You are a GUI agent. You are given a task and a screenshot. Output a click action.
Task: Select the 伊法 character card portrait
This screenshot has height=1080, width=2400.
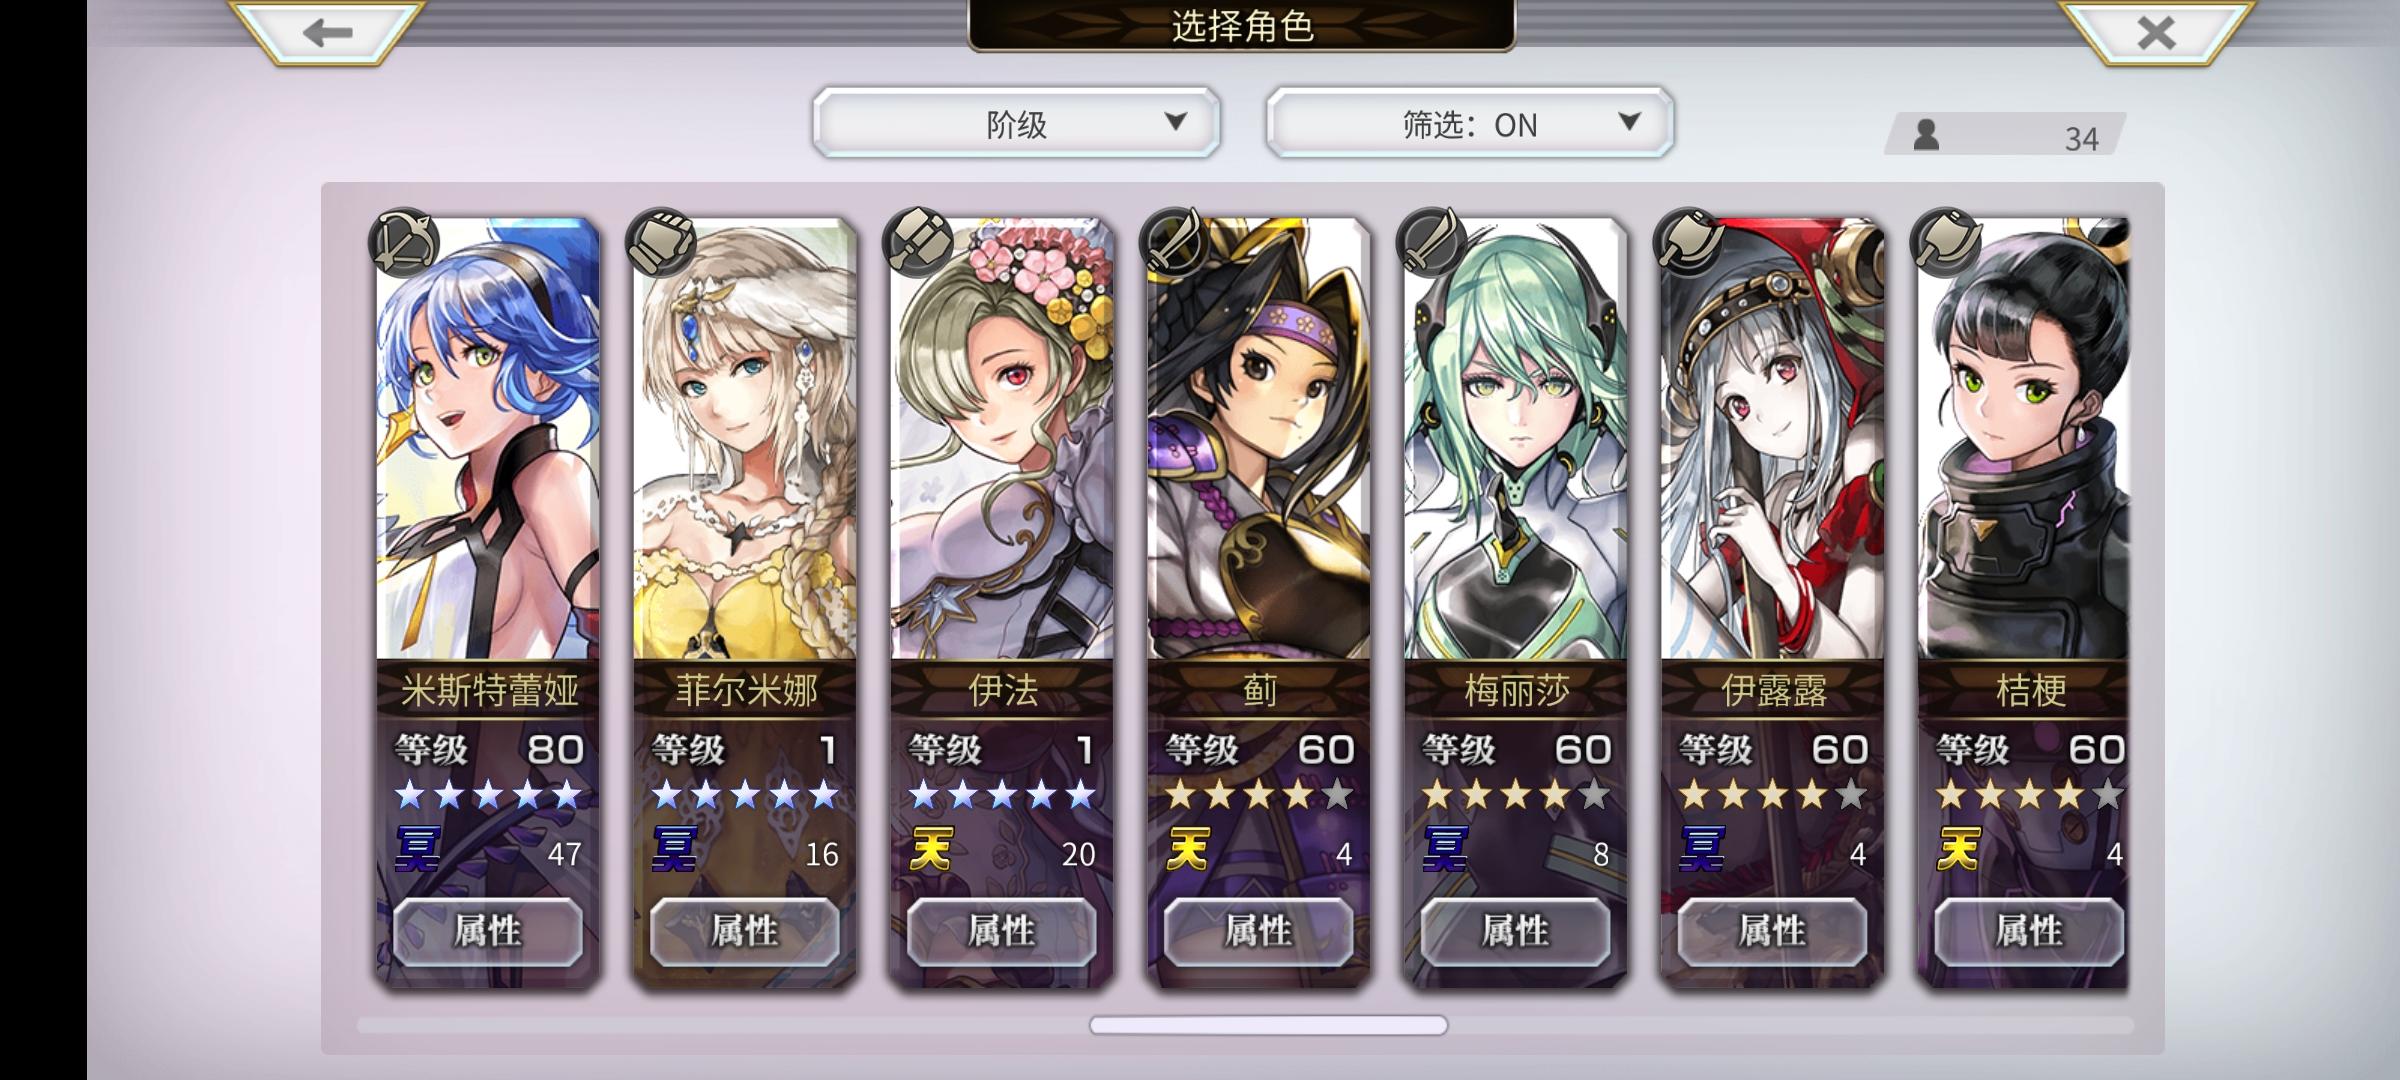(x=1002, y=438)
